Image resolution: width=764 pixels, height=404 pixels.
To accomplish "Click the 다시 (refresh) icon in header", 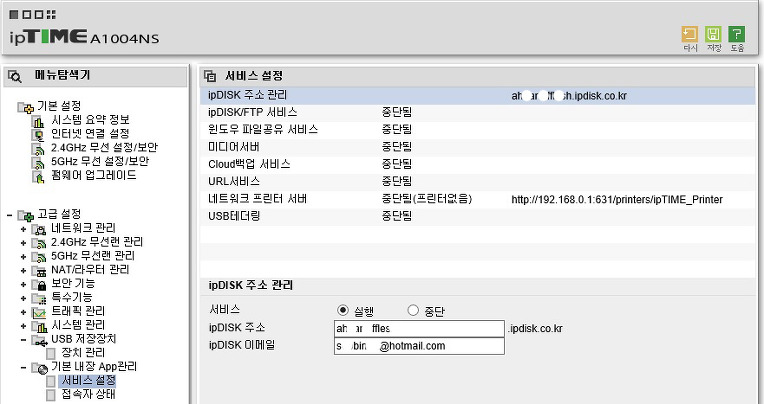I will pos(689,34).
